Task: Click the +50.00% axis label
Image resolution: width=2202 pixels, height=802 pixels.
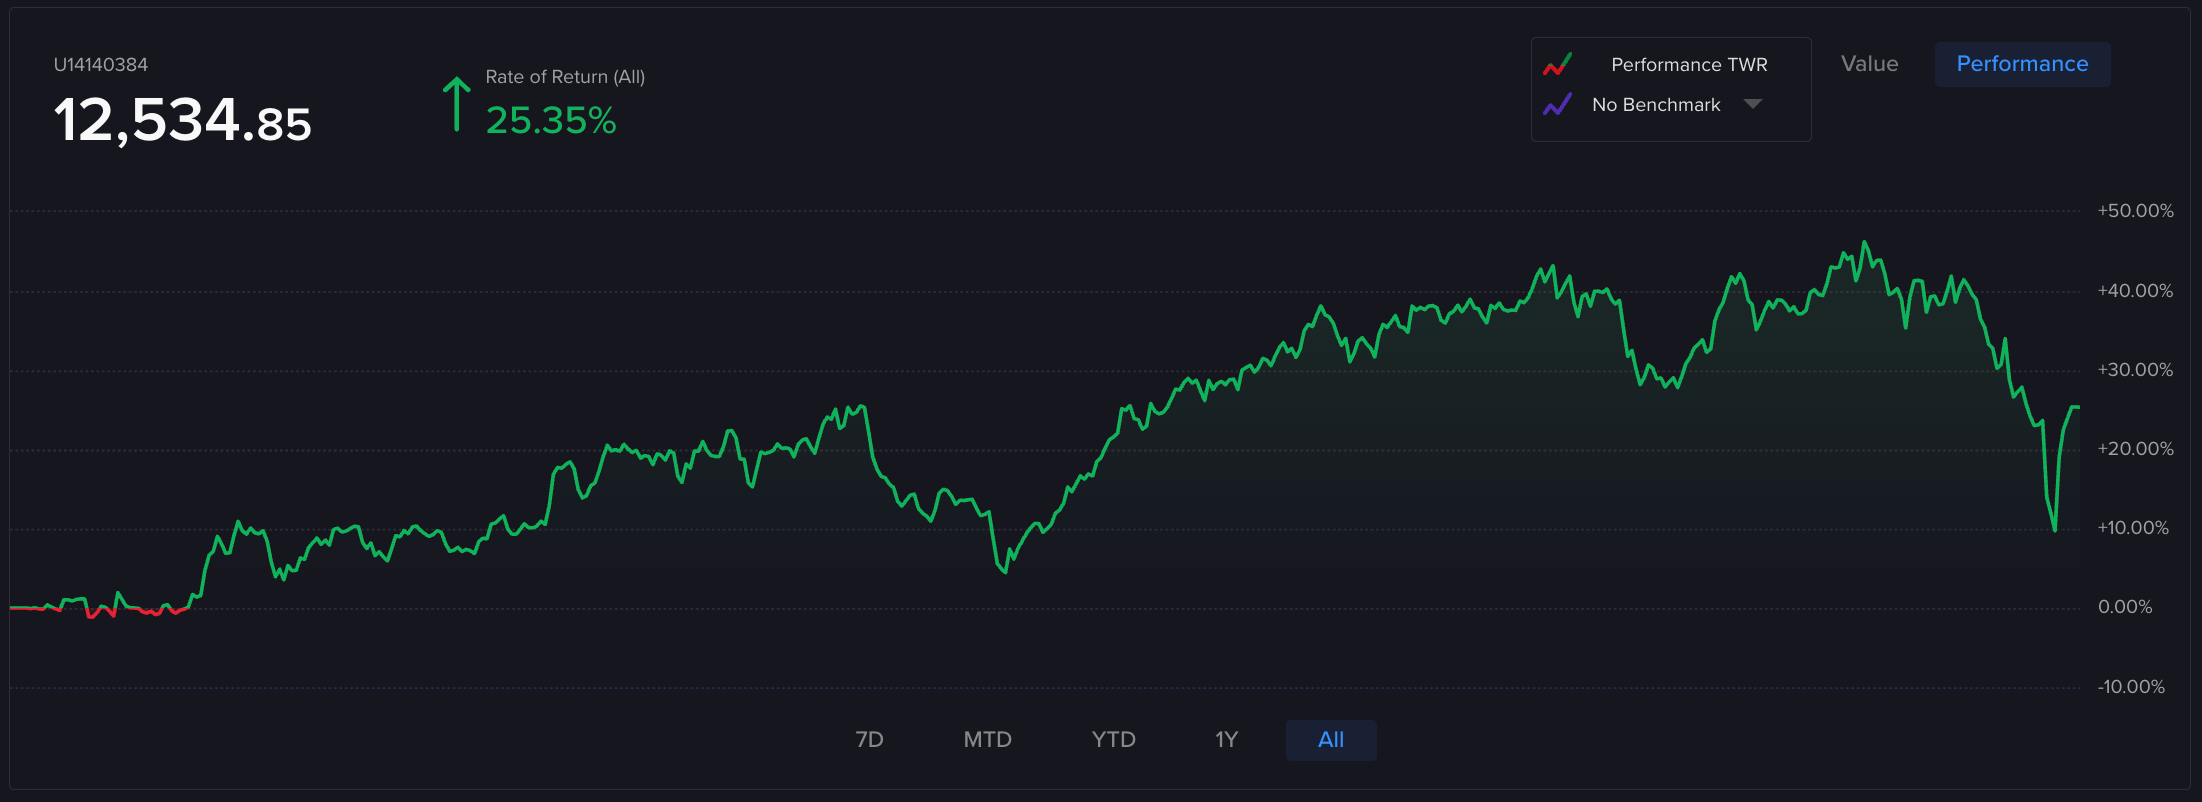Action: [x=2135, y=211]
